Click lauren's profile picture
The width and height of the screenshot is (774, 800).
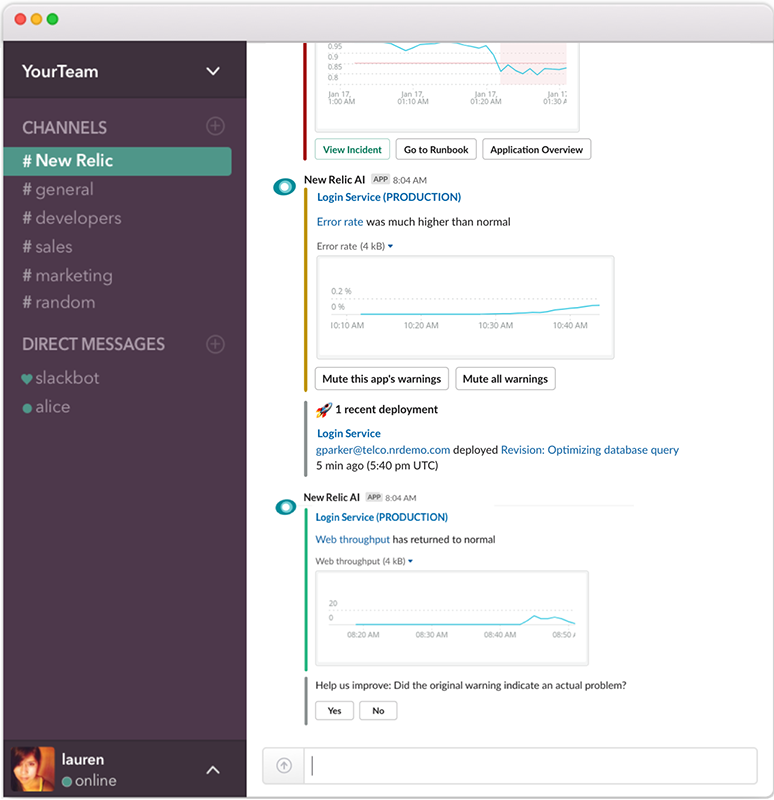pos(33,769)
